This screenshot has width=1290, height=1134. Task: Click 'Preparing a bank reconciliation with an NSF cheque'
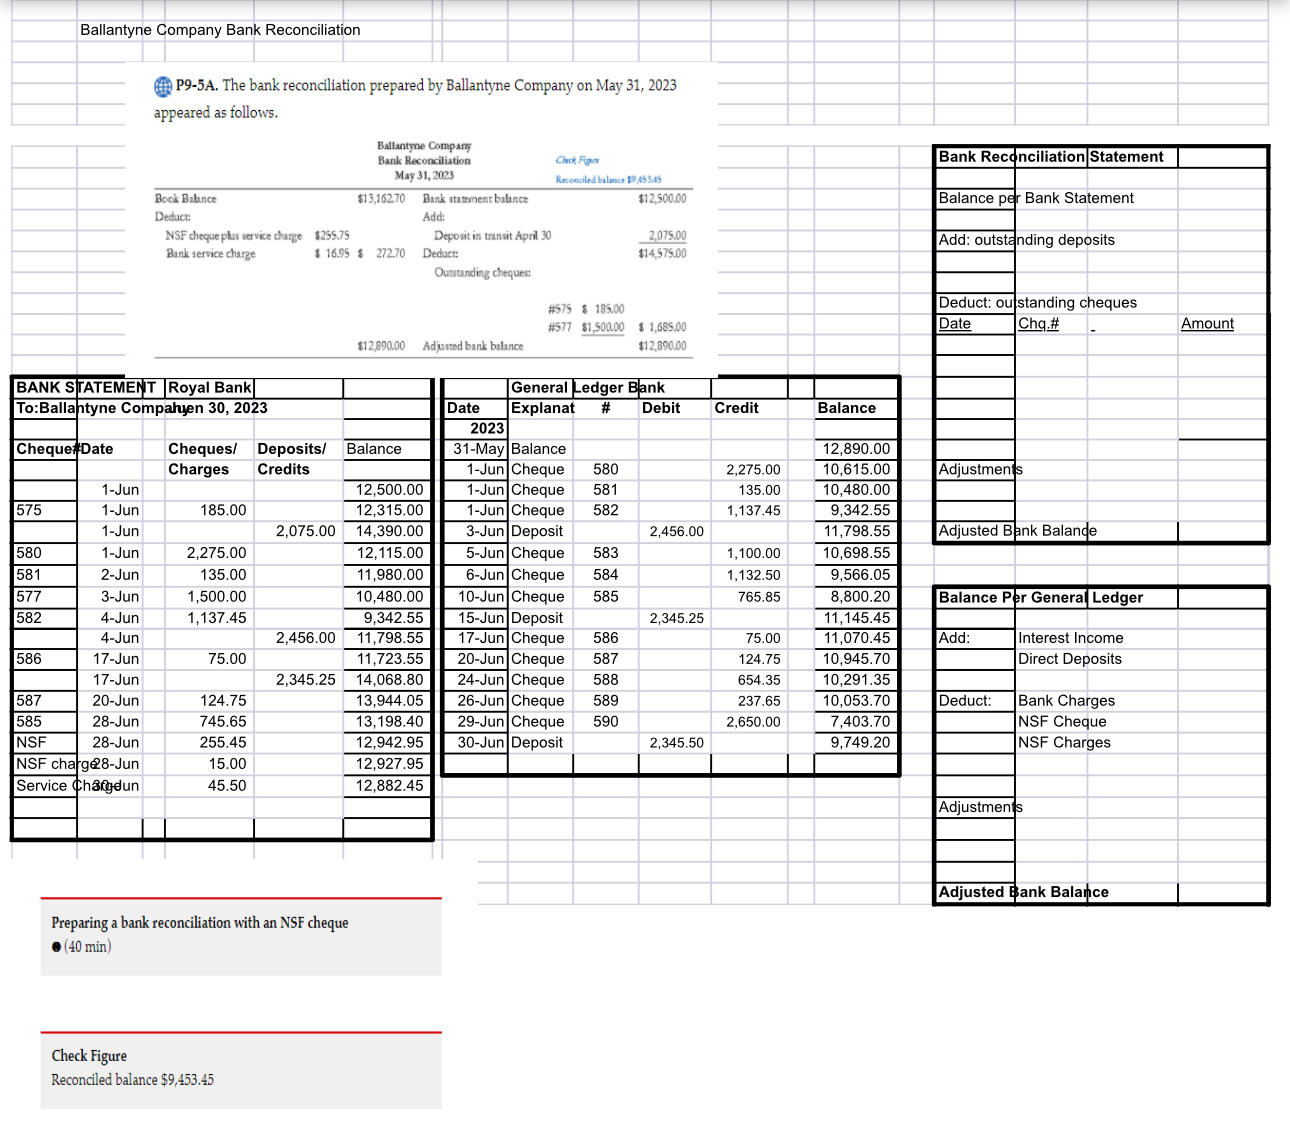click(200, 923)
